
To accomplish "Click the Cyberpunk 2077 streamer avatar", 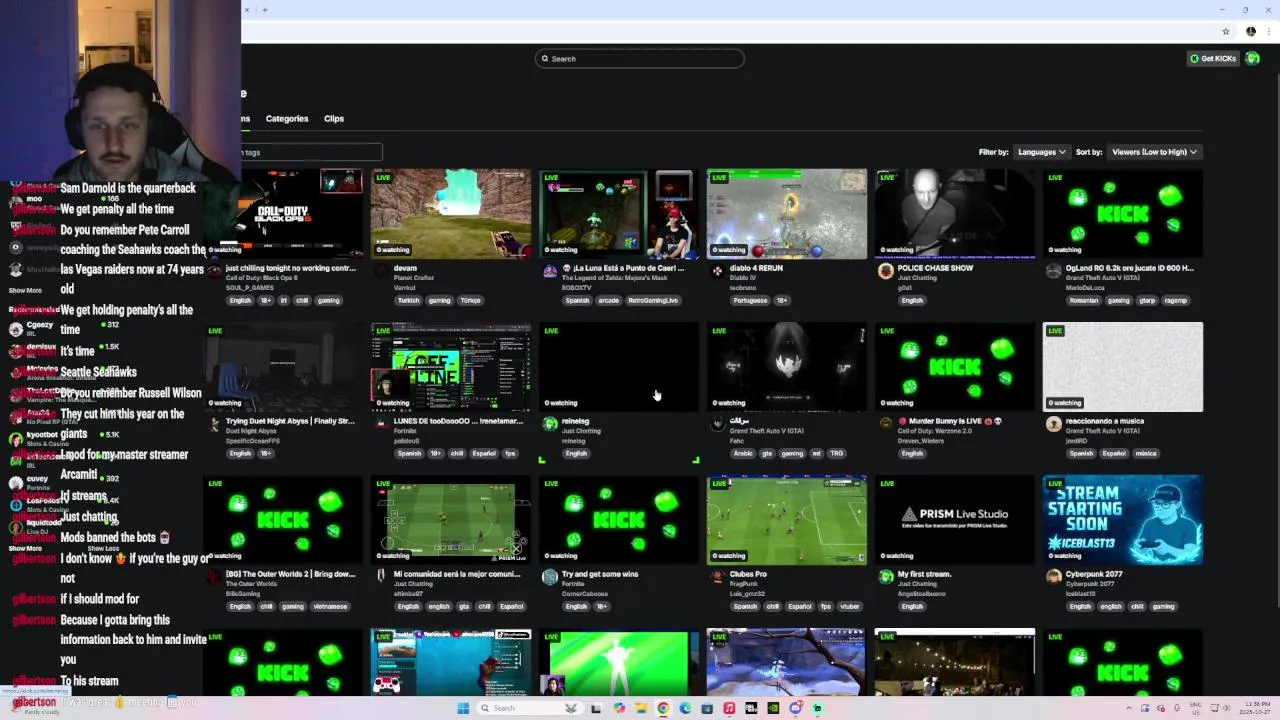I will pos(1053,577).
